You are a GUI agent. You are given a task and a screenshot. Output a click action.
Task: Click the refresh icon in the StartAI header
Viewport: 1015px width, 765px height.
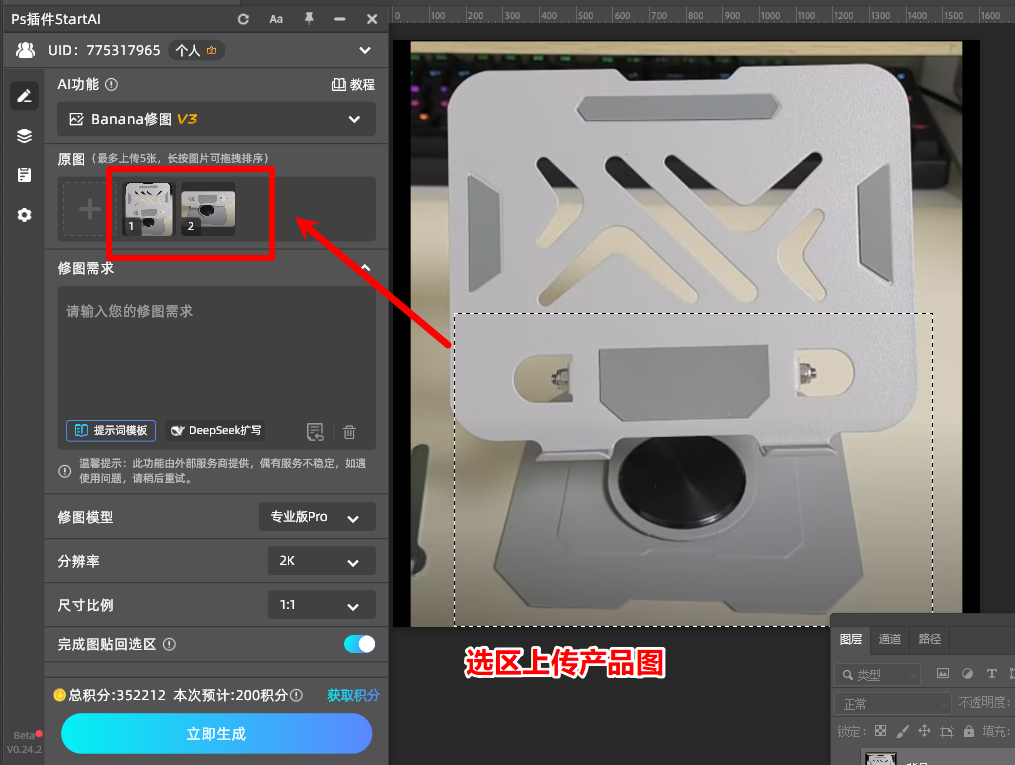pos(243,19)
